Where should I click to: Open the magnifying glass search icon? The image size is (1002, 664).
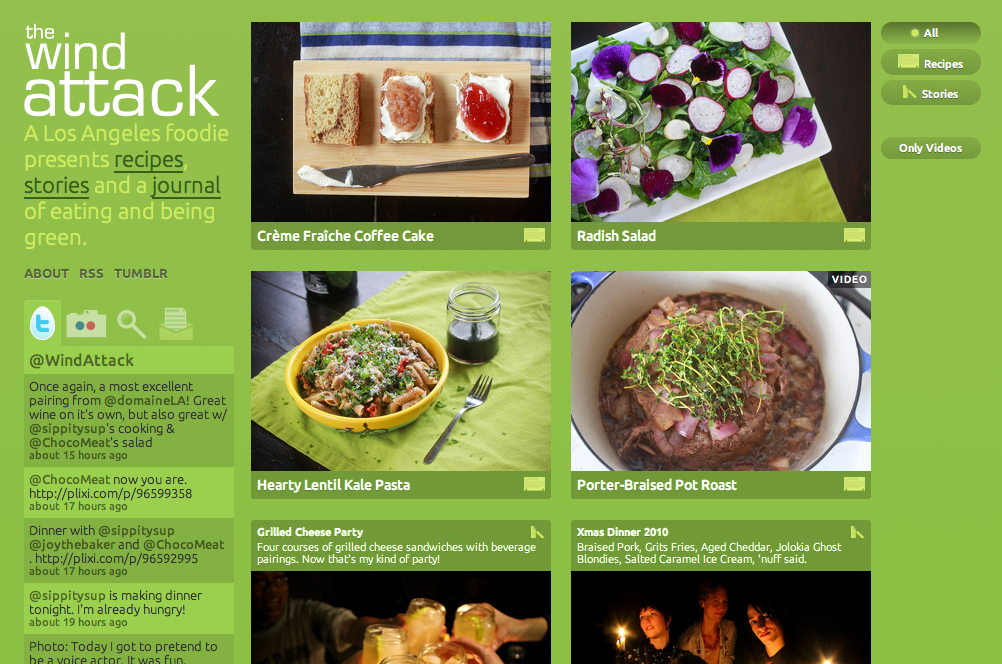131,324
